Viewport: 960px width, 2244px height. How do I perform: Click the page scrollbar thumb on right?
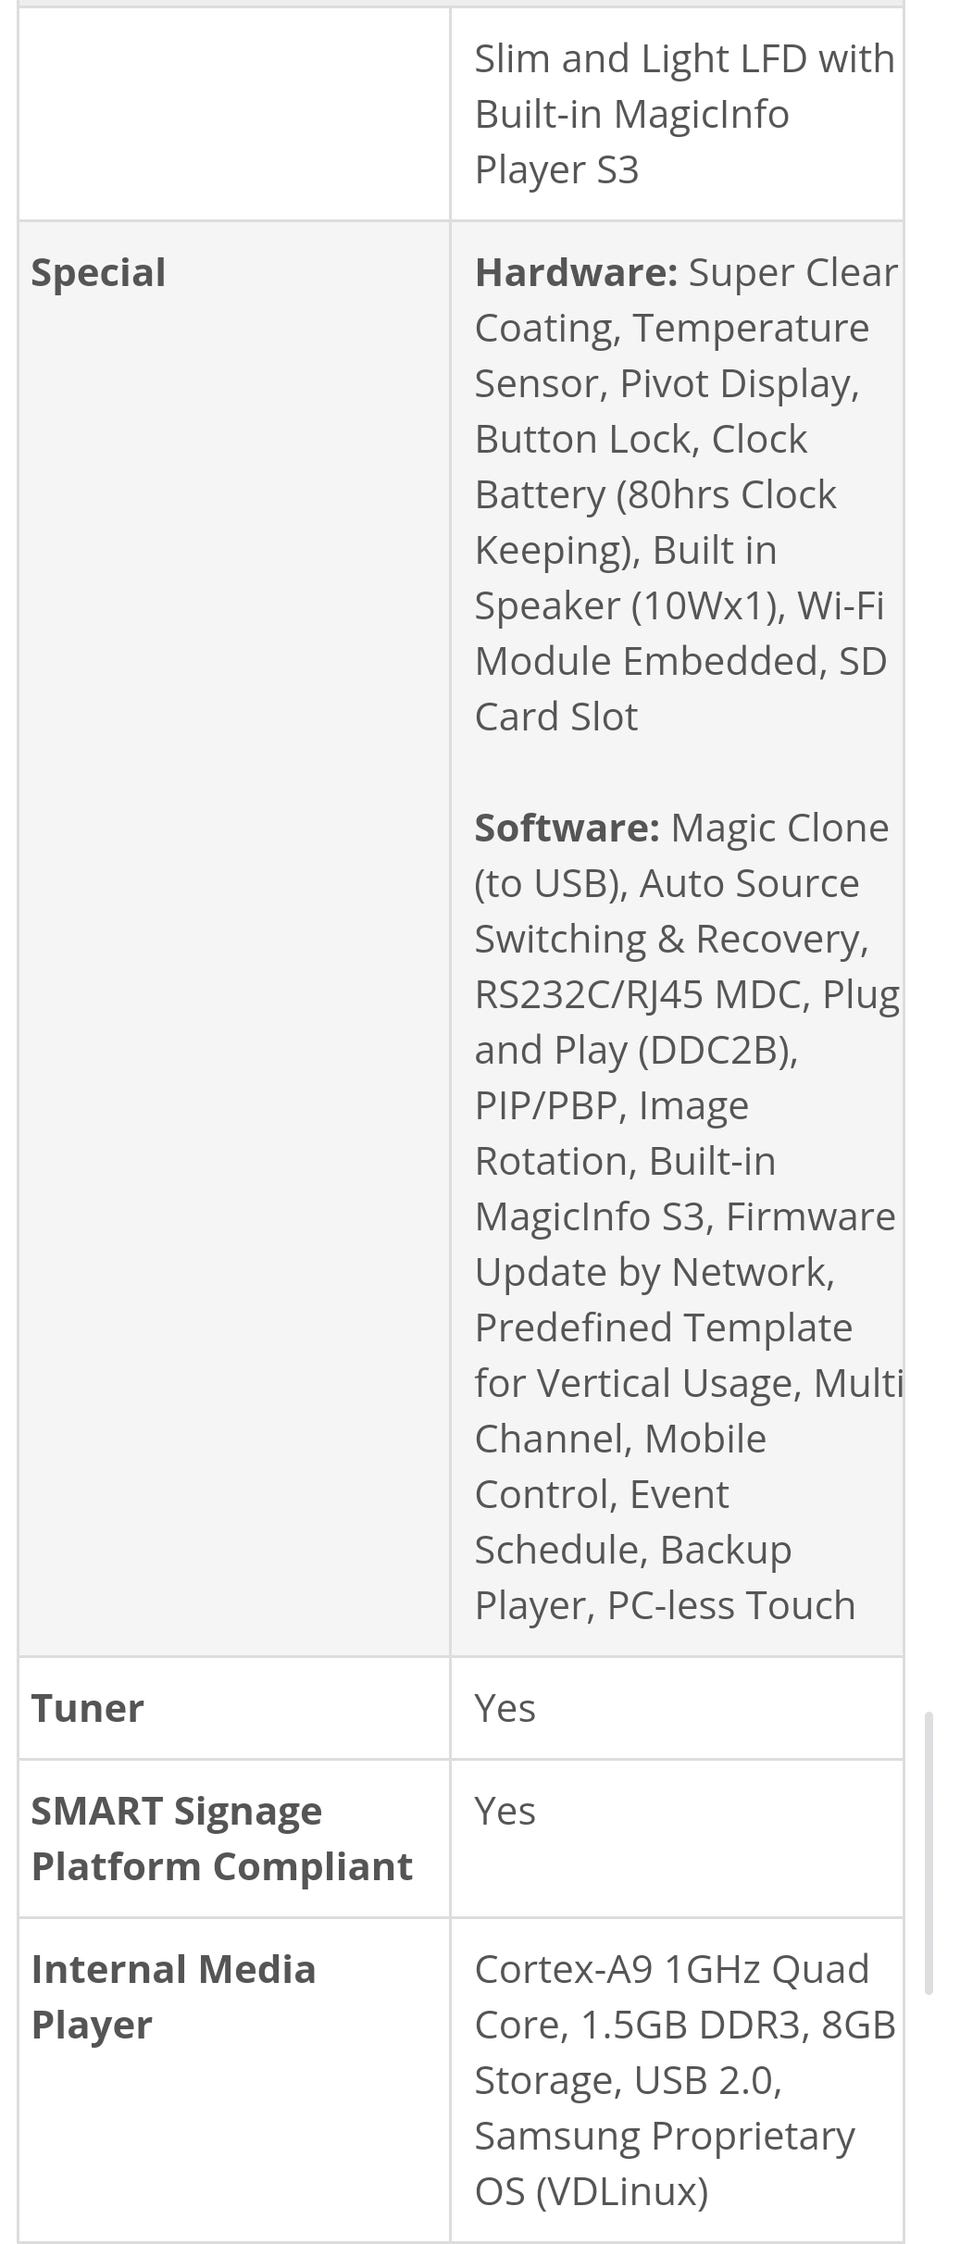(930, 1854)
